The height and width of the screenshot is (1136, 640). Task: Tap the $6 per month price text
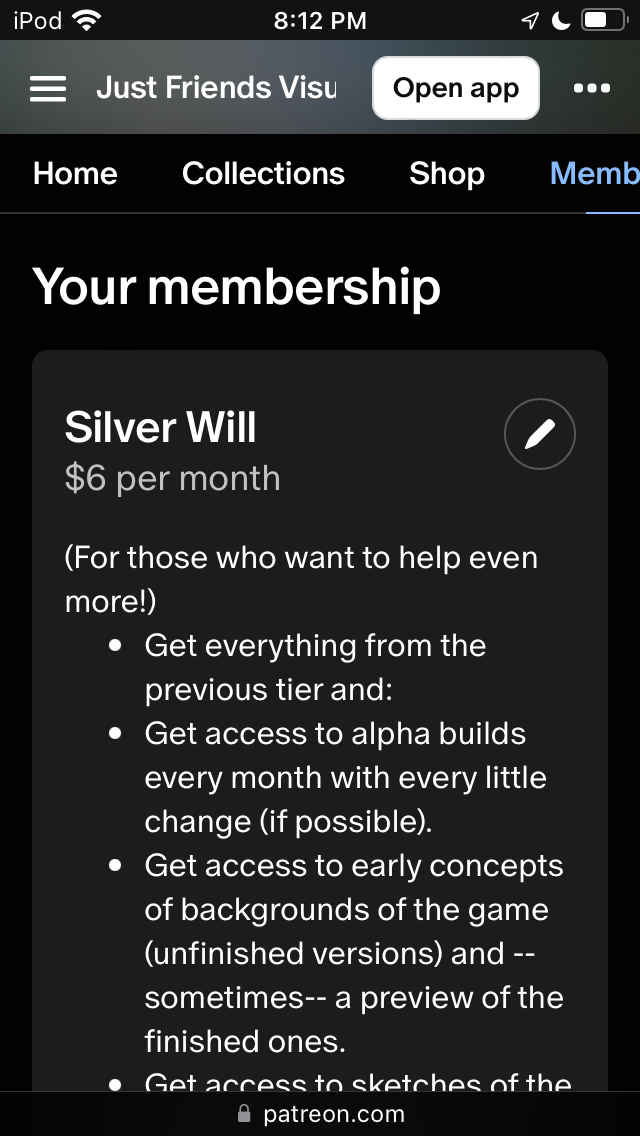[172, 478]
